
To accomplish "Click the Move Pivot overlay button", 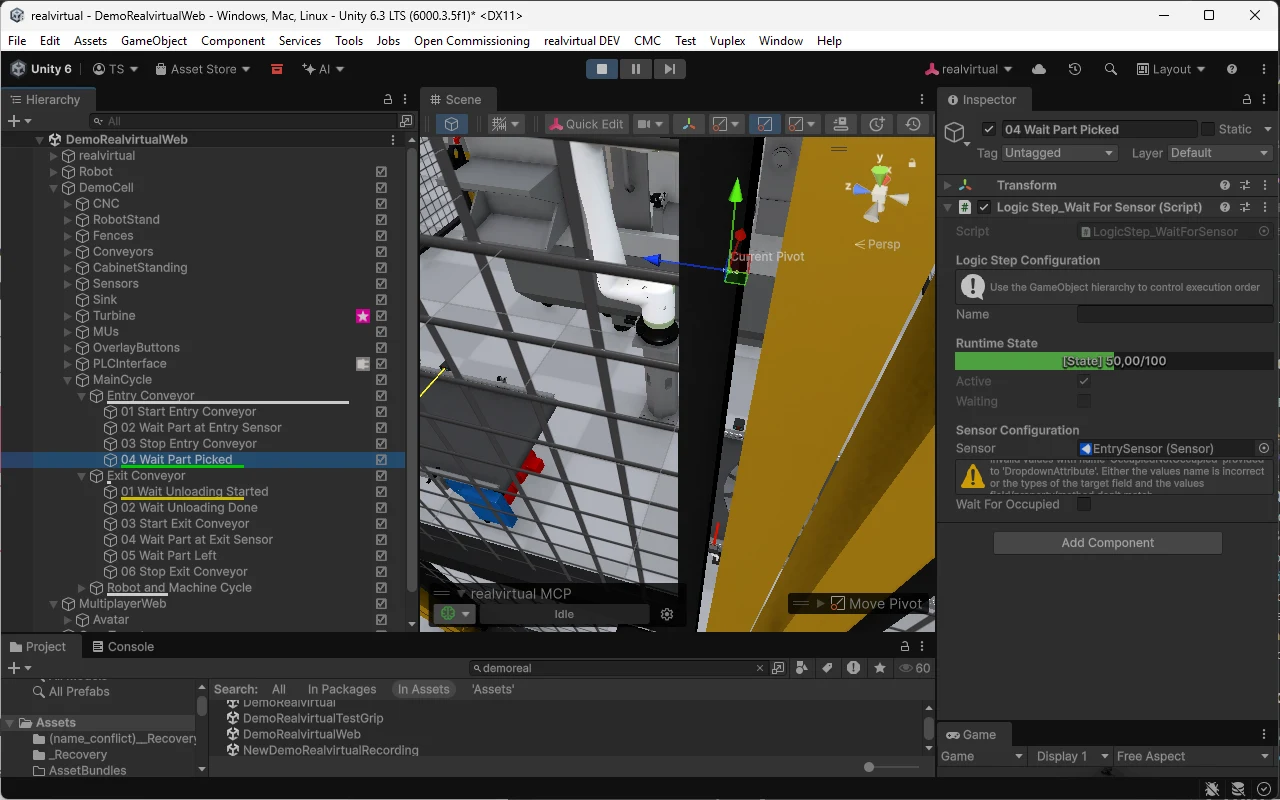I will tap(876, 604).
